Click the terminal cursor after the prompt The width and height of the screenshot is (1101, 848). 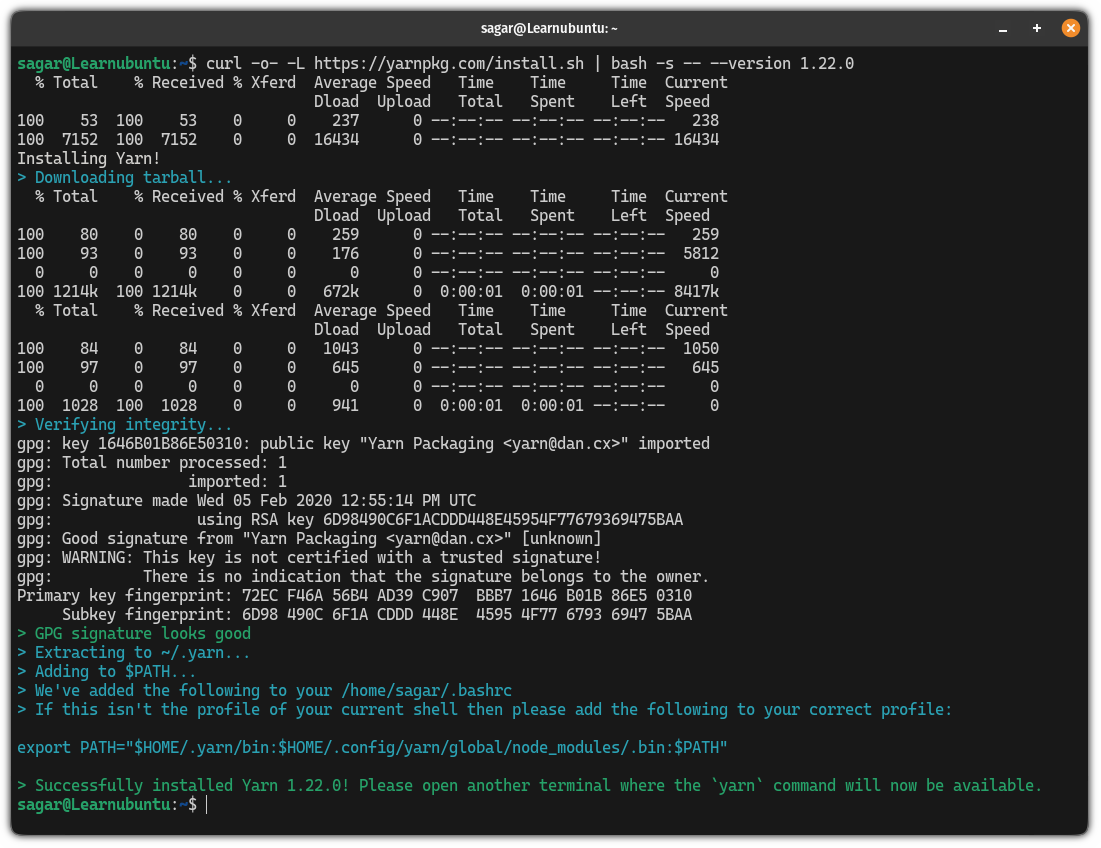207,805
